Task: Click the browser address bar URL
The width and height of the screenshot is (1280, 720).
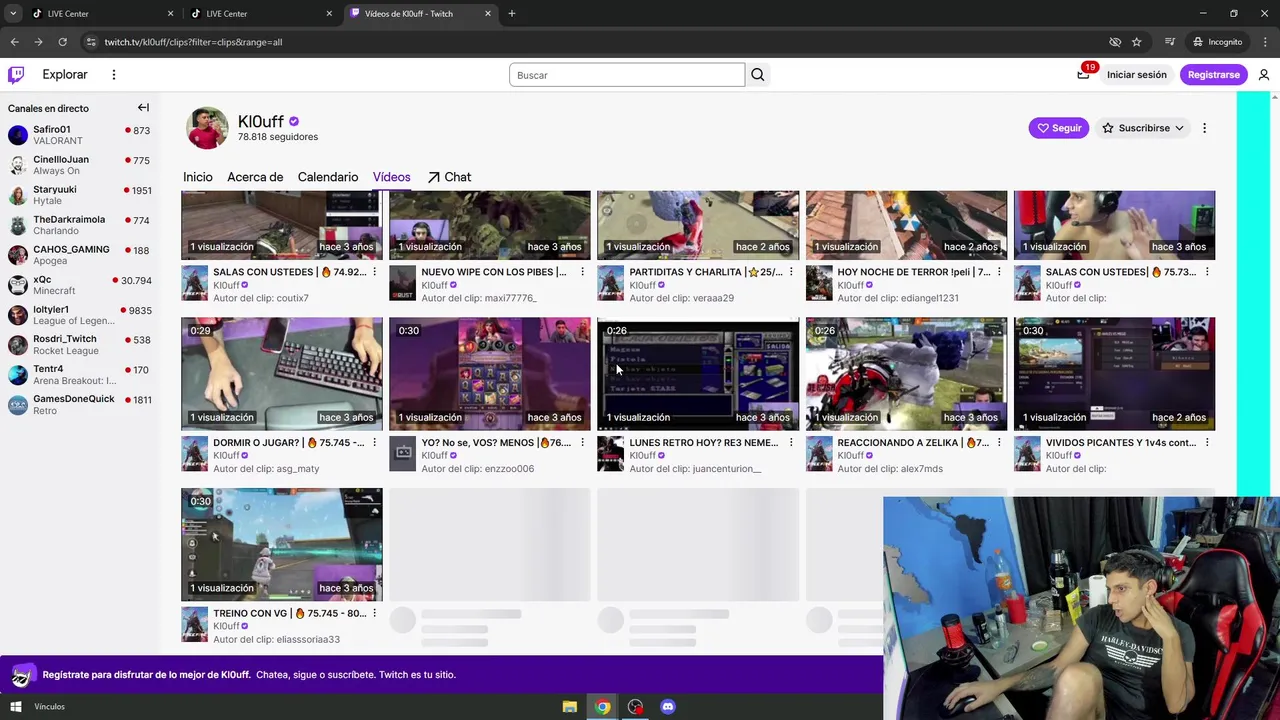Action: [x=193, y=42]
